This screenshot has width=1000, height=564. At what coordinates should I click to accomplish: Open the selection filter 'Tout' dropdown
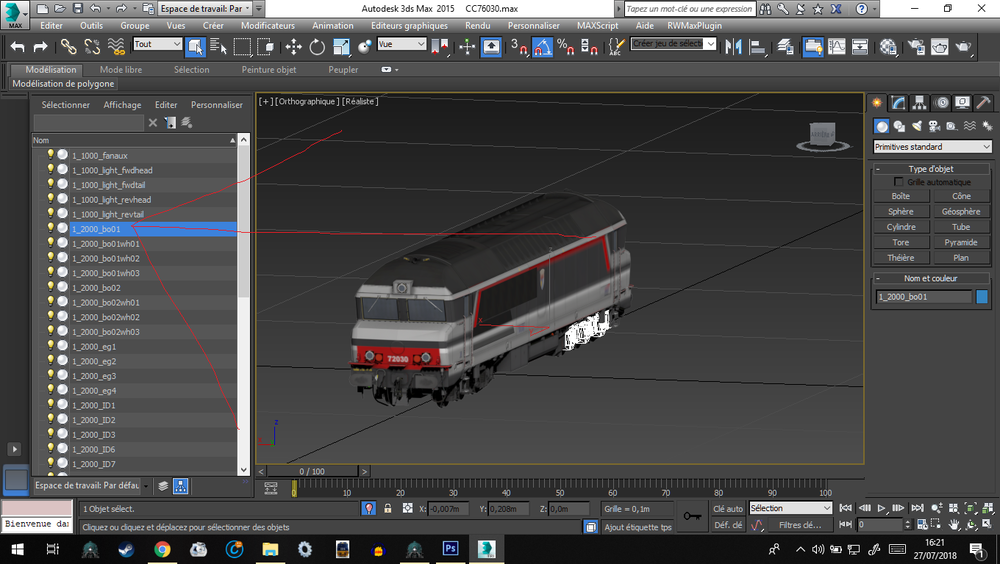pyautogui.click(x=158, y=44)
